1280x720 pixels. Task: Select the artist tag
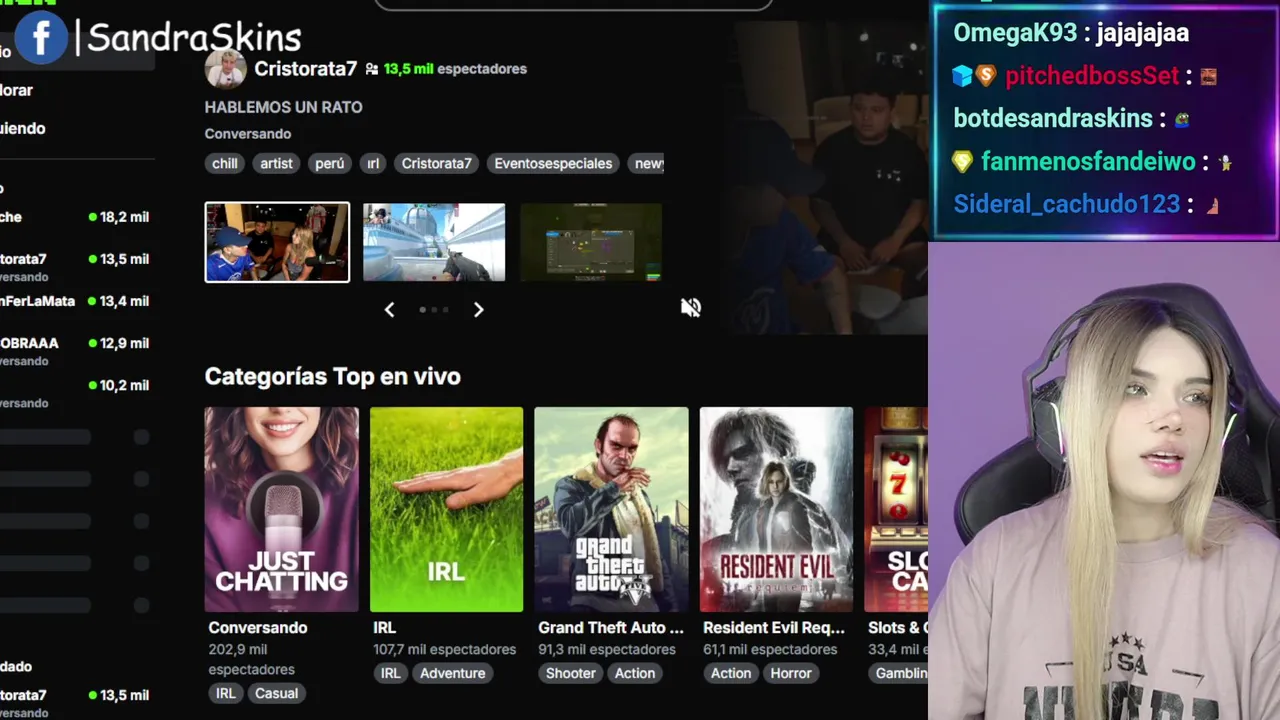277,163
